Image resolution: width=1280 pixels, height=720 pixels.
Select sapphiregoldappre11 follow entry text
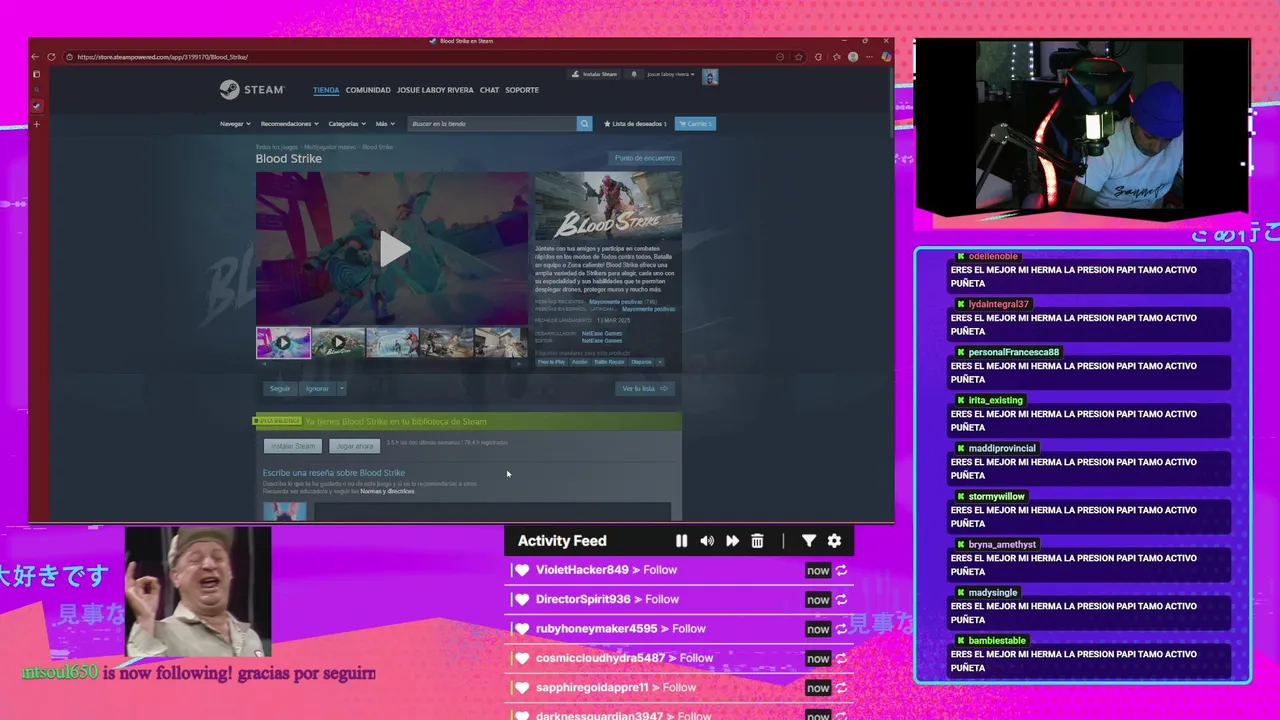(616, 687)
